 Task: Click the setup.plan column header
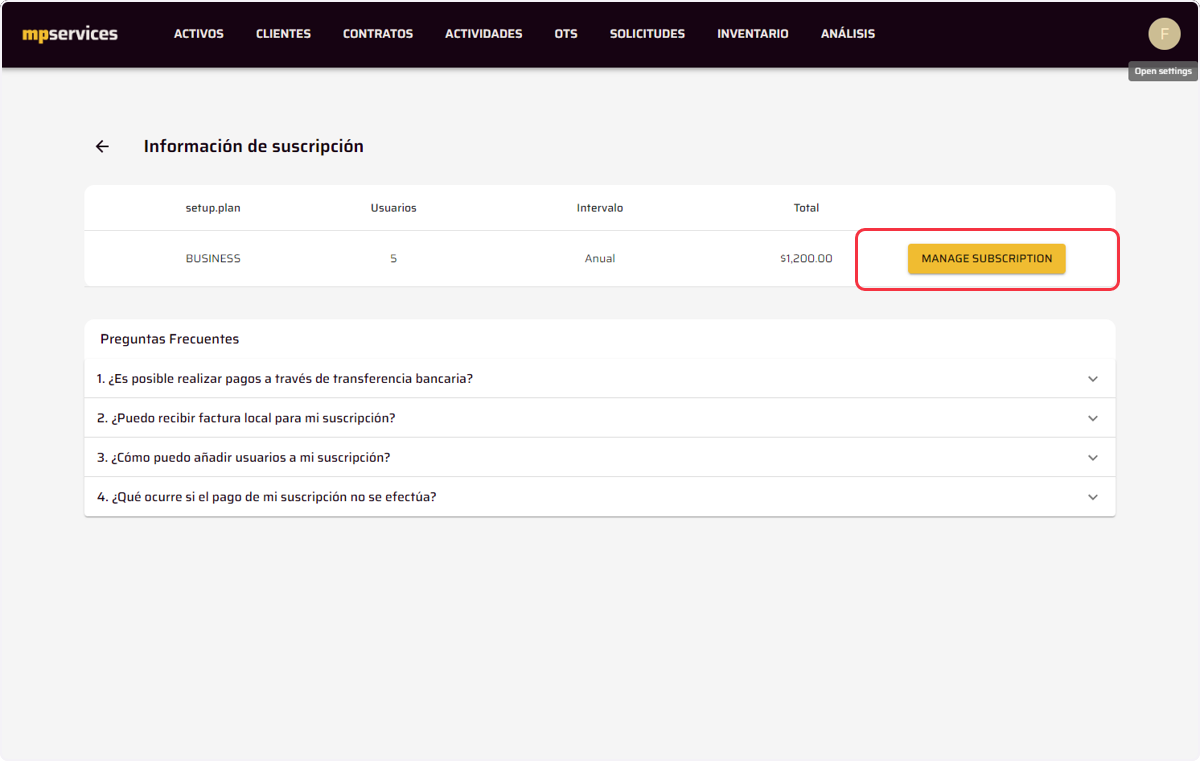[213, 208]
